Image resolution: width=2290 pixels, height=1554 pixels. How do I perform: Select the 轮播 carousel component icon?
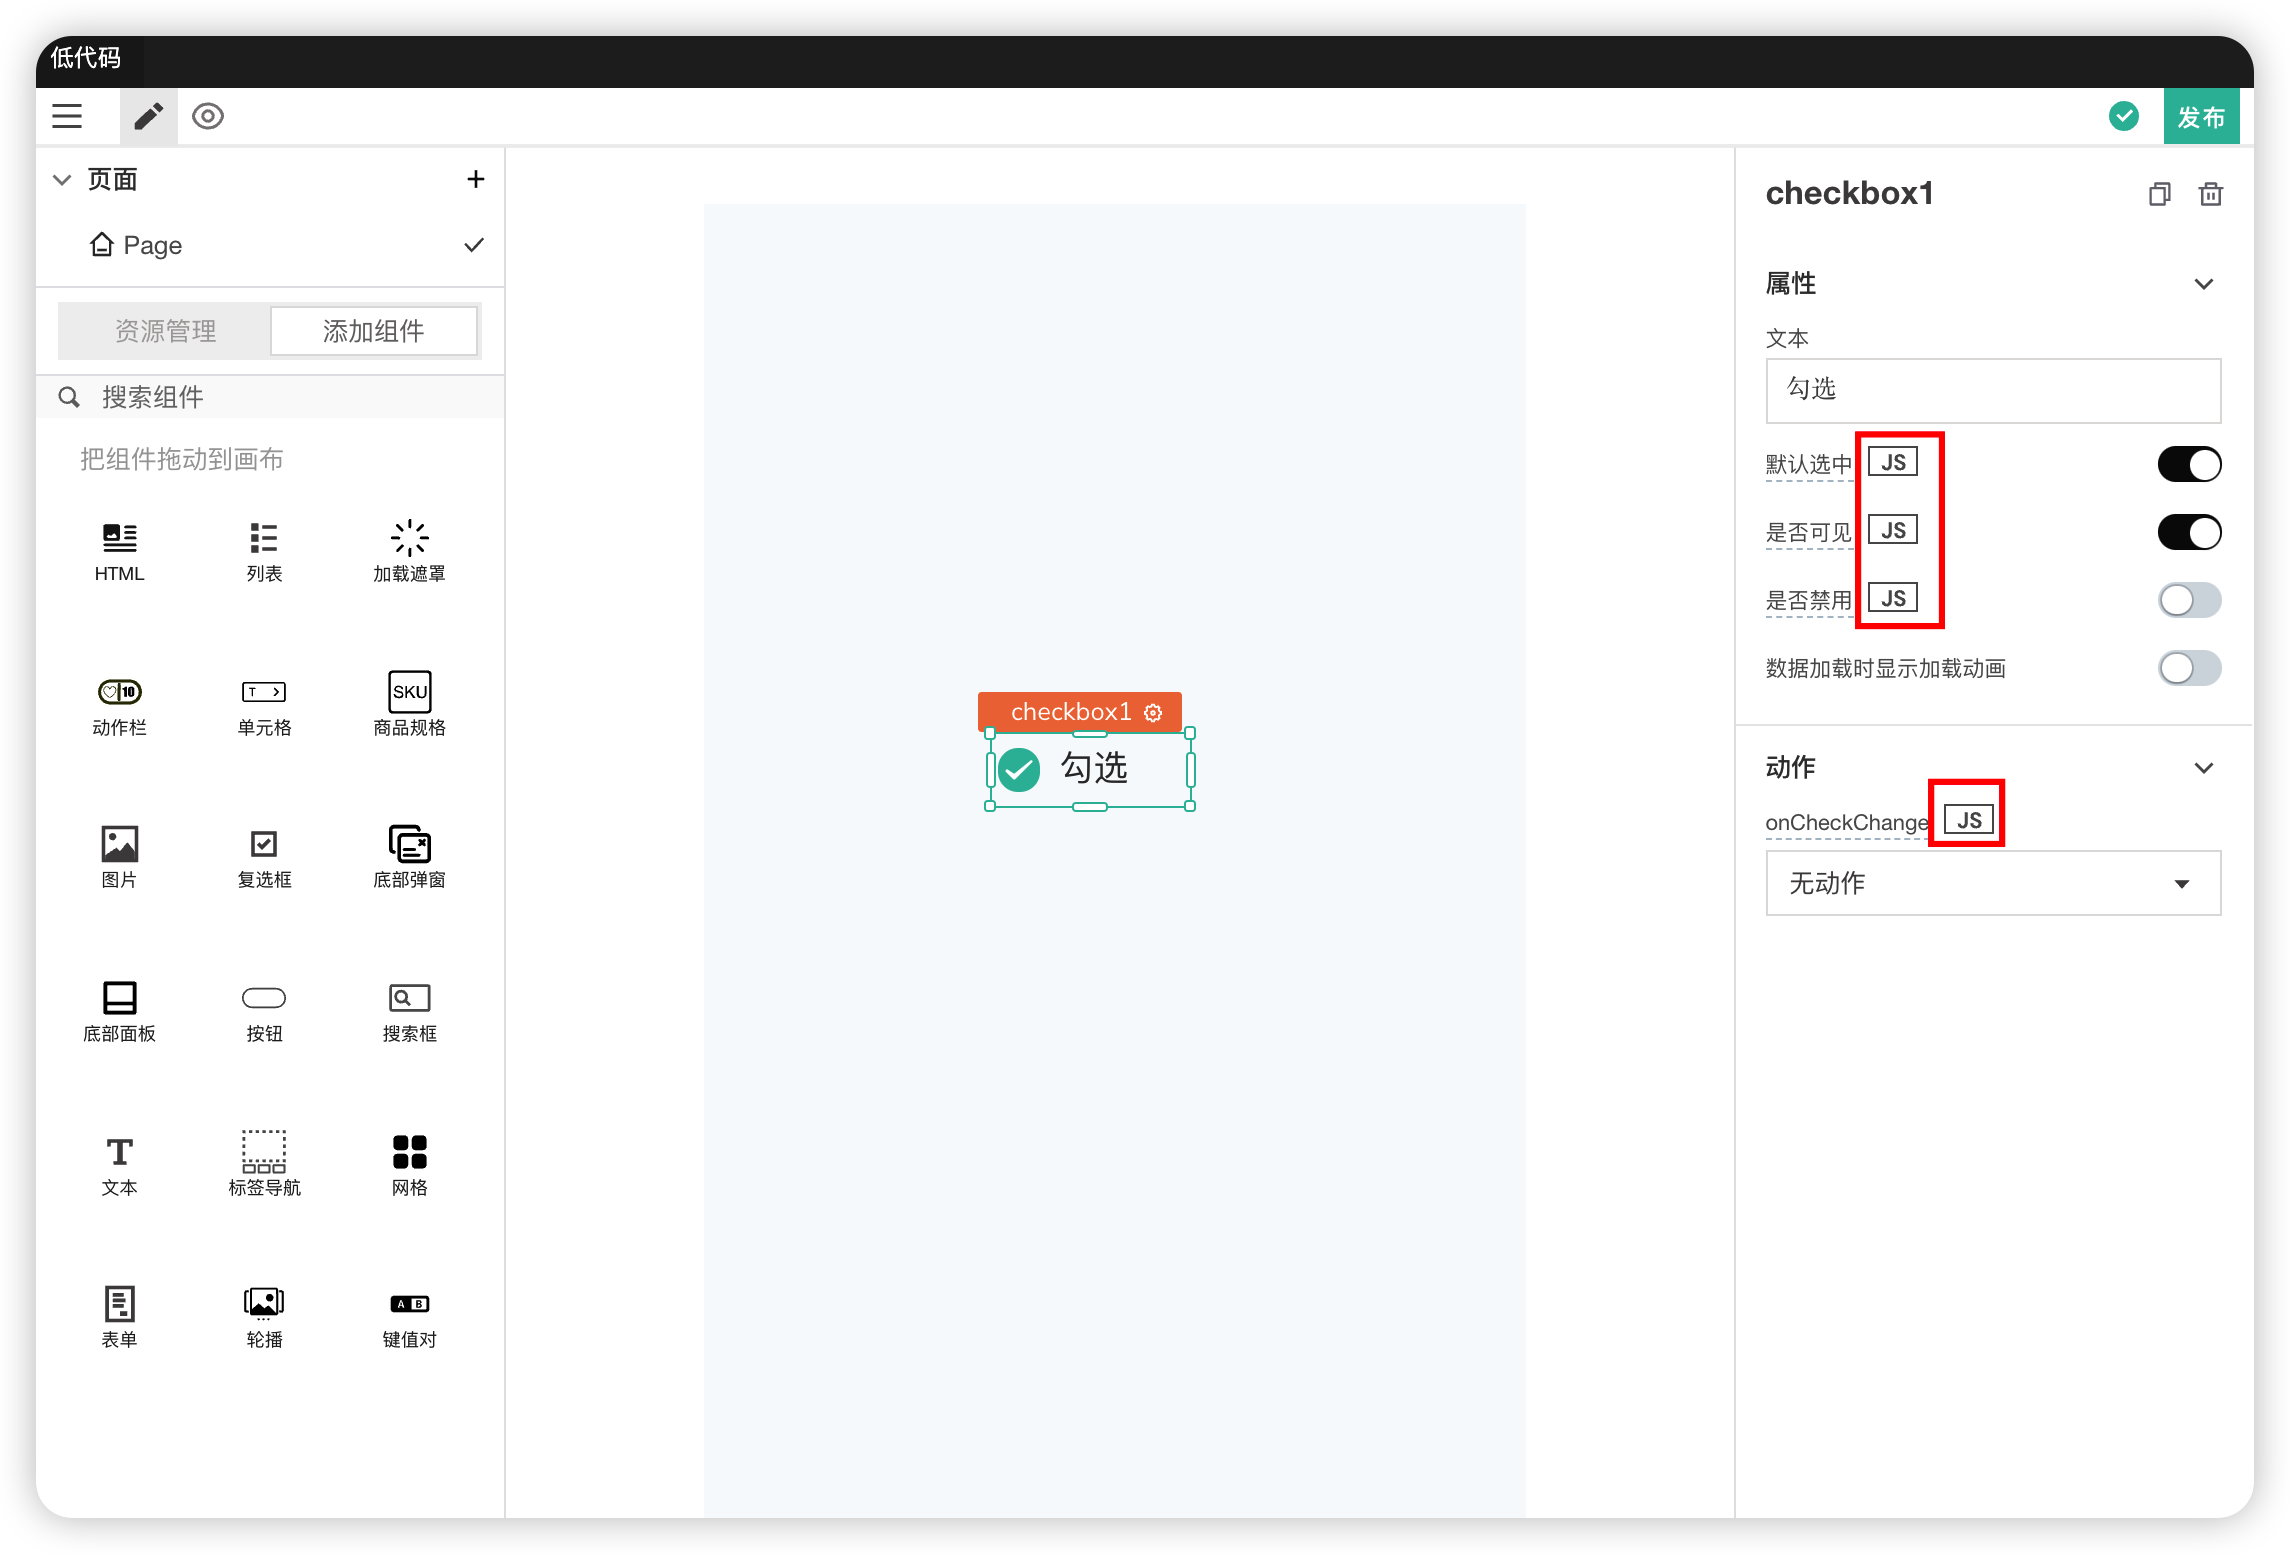264,1303
